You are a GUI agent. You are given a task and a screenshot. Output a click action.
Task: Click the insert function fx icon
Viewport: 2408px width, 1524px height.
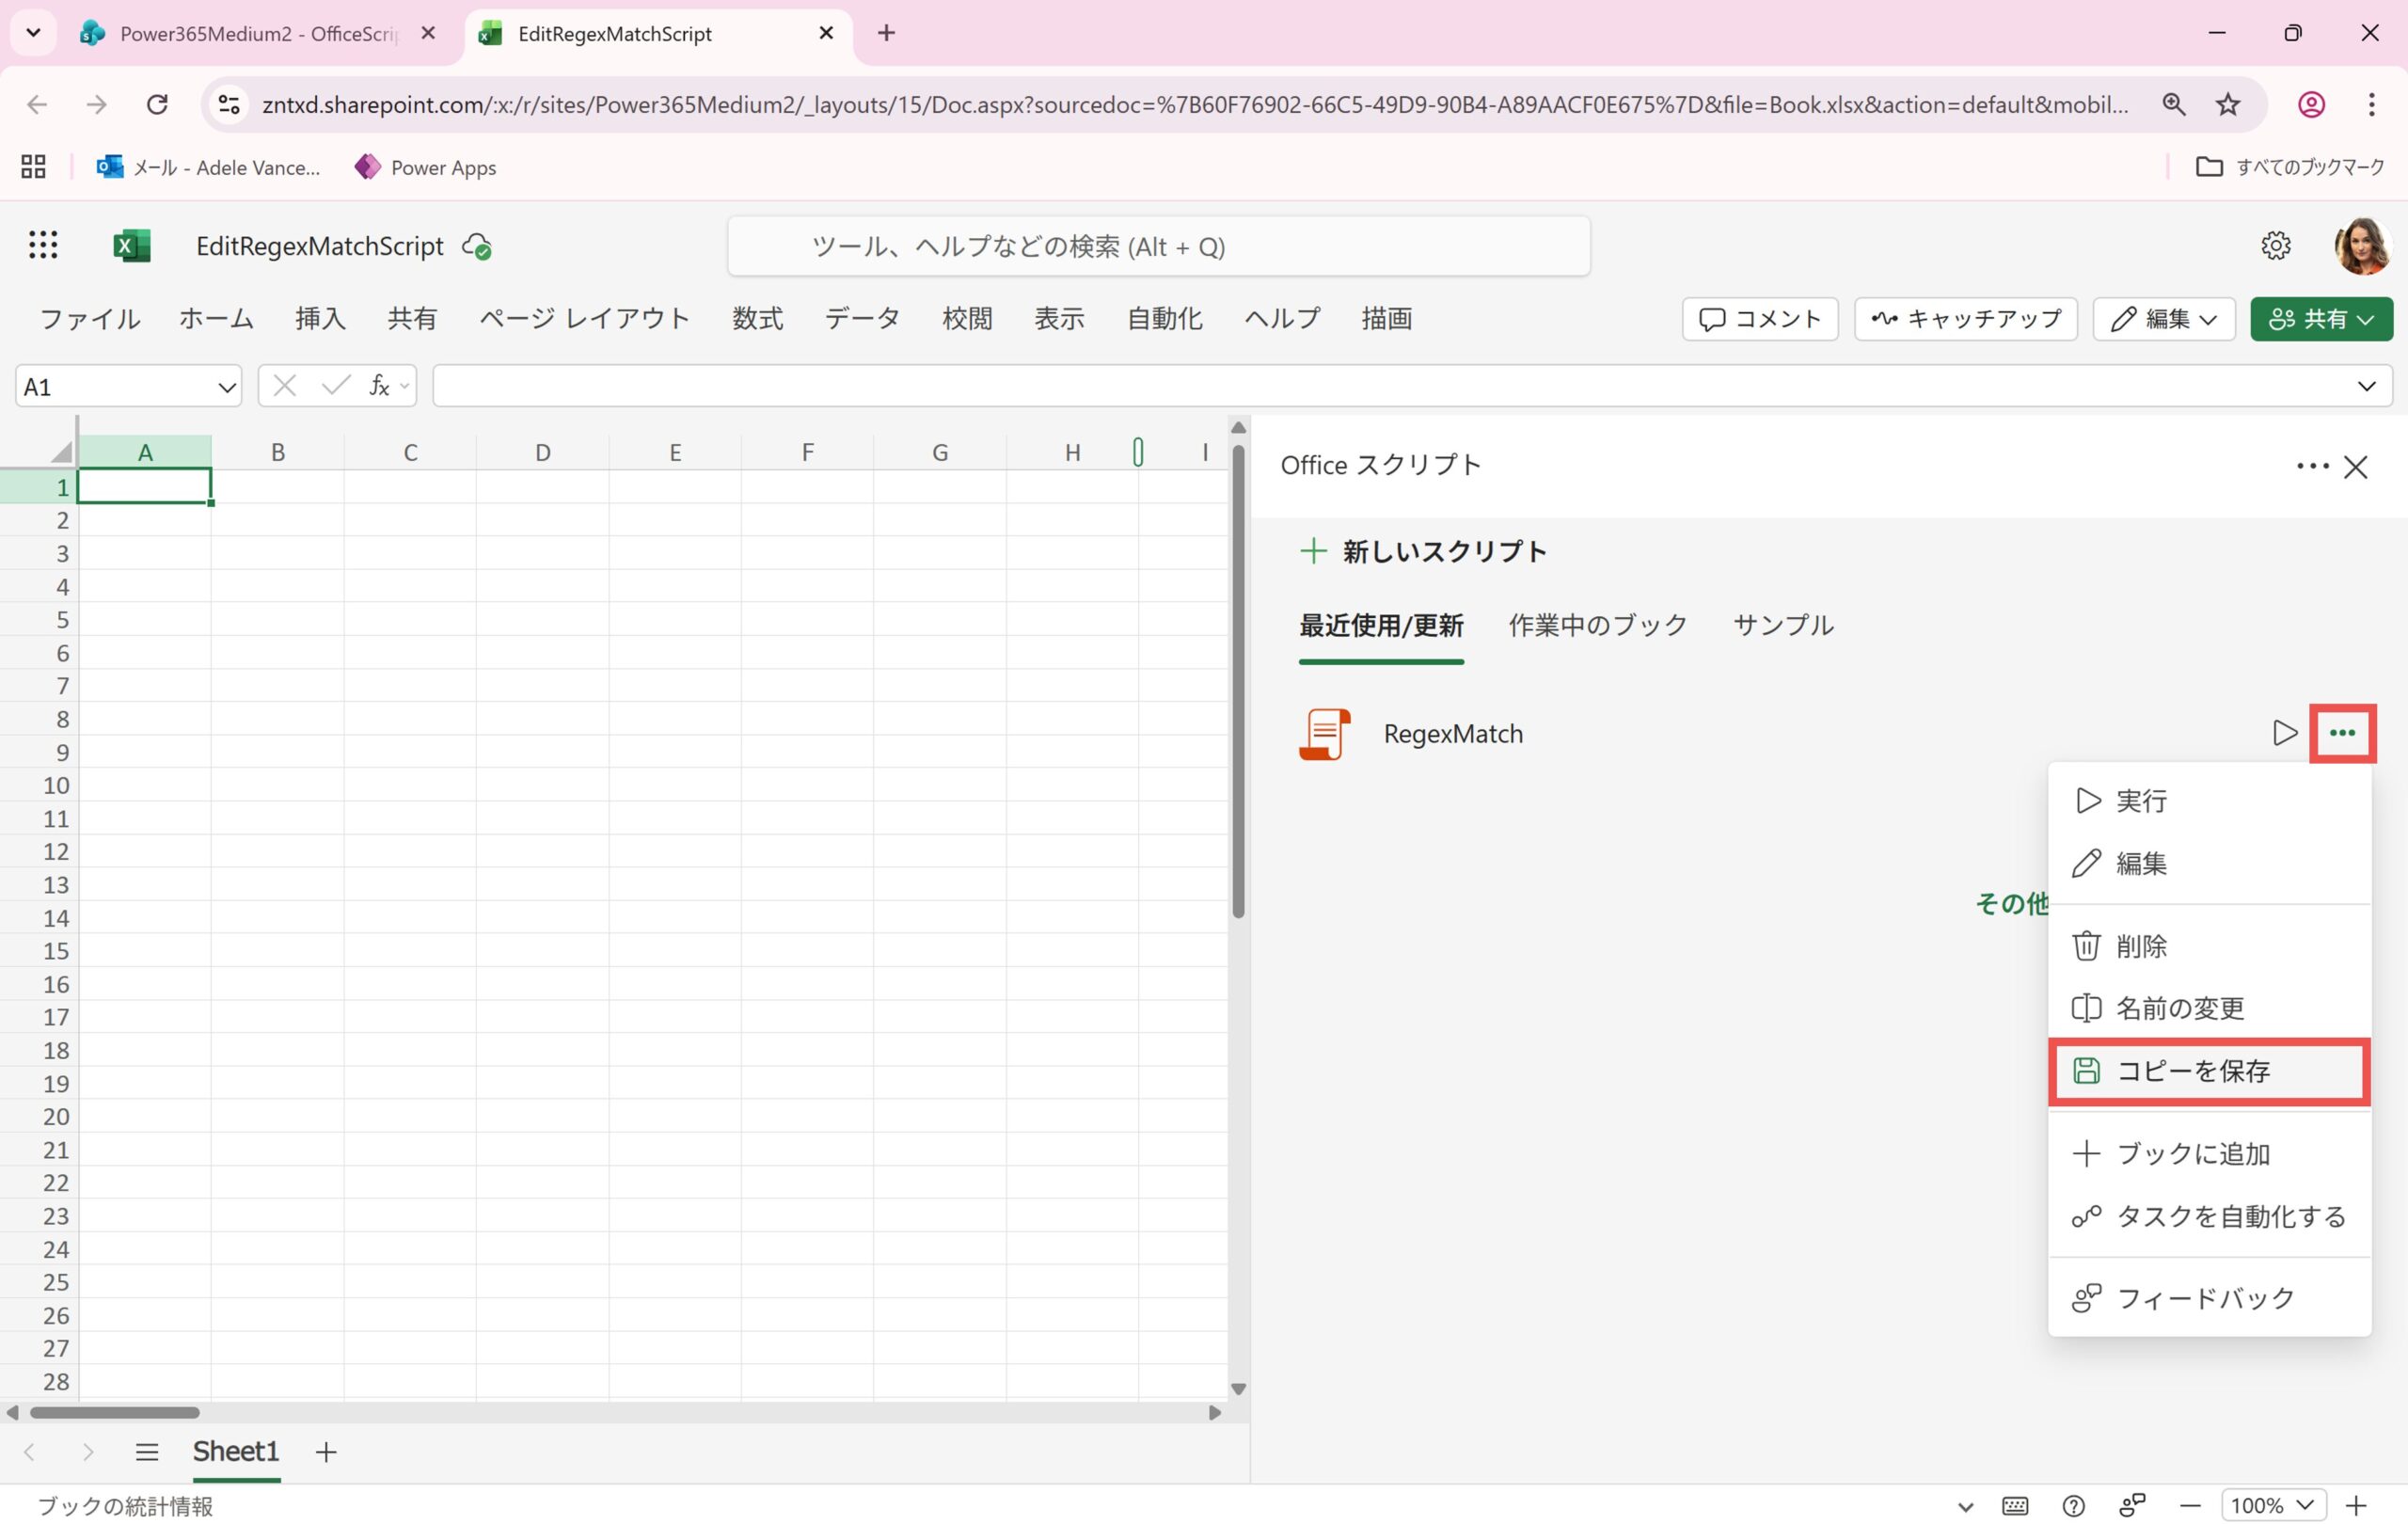point(378,386)
